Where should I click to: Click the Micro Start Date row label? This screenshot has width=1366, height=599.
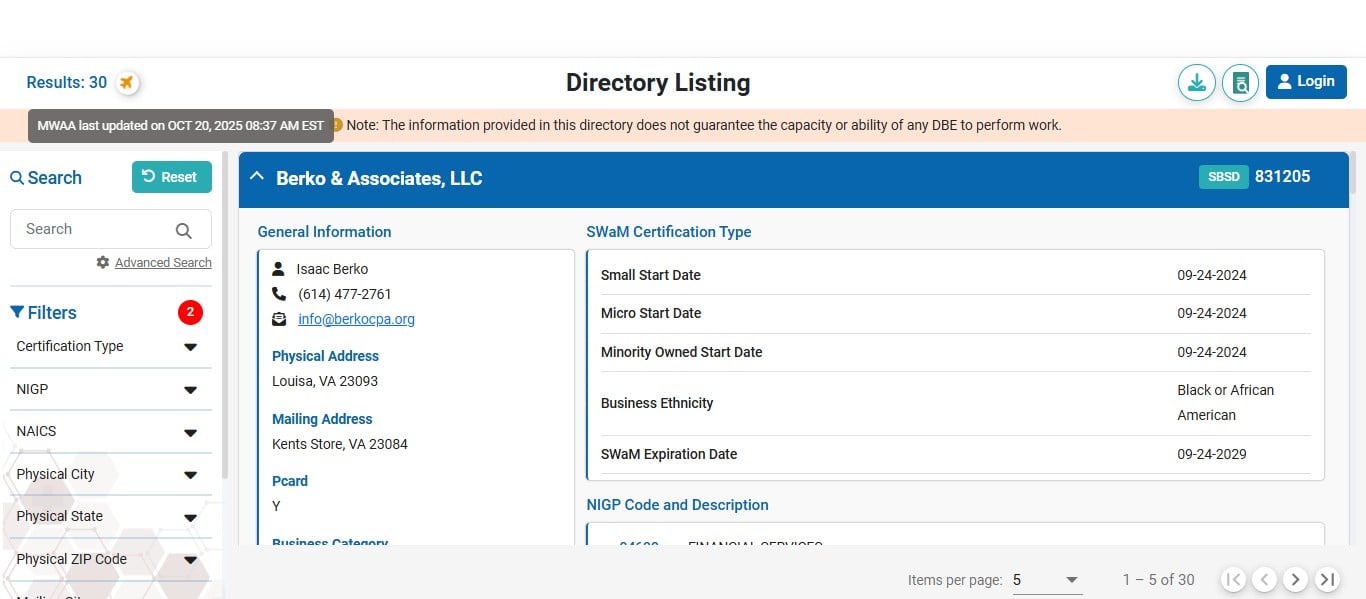click(x=651, y=313)
